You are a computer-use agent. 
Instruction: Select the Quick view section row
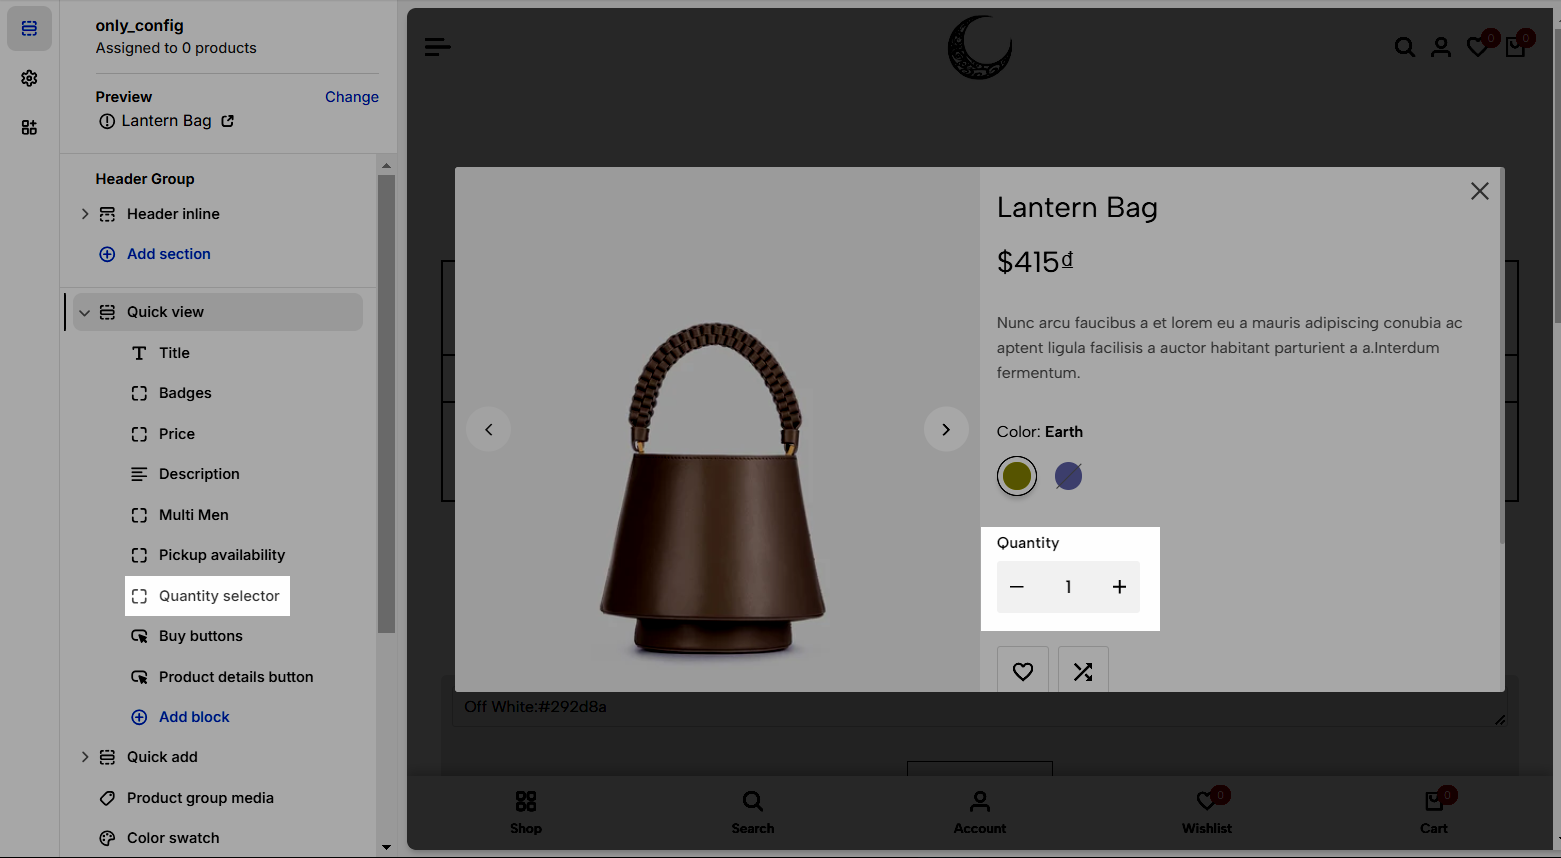click(218, 312)
